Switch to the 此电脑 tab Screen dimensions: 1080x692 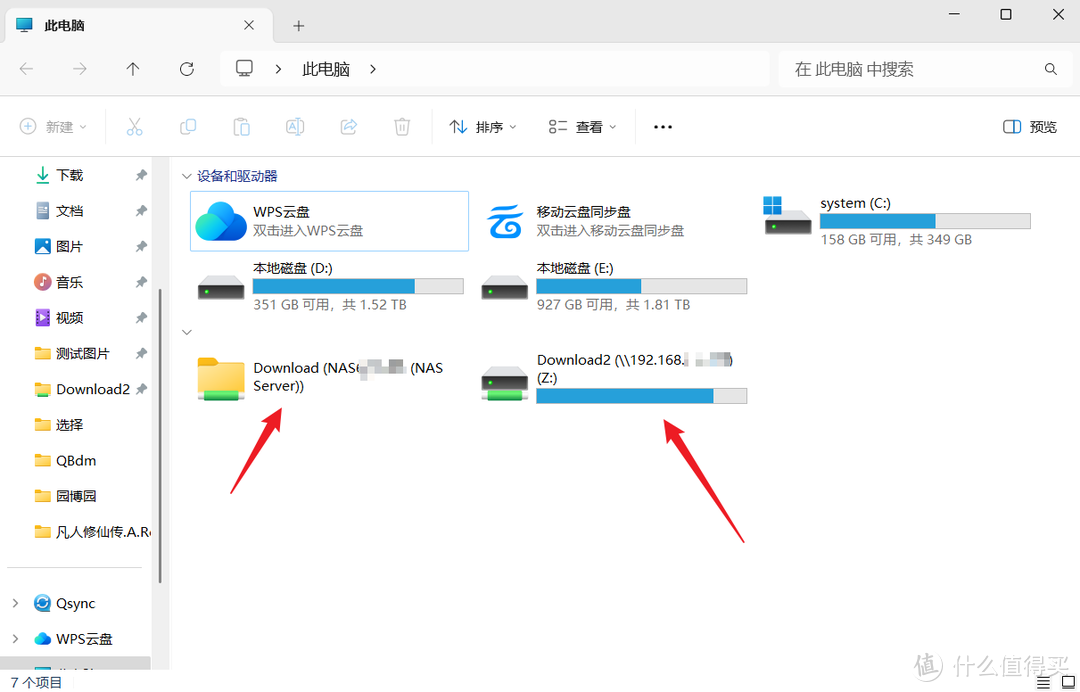point(138,25)
